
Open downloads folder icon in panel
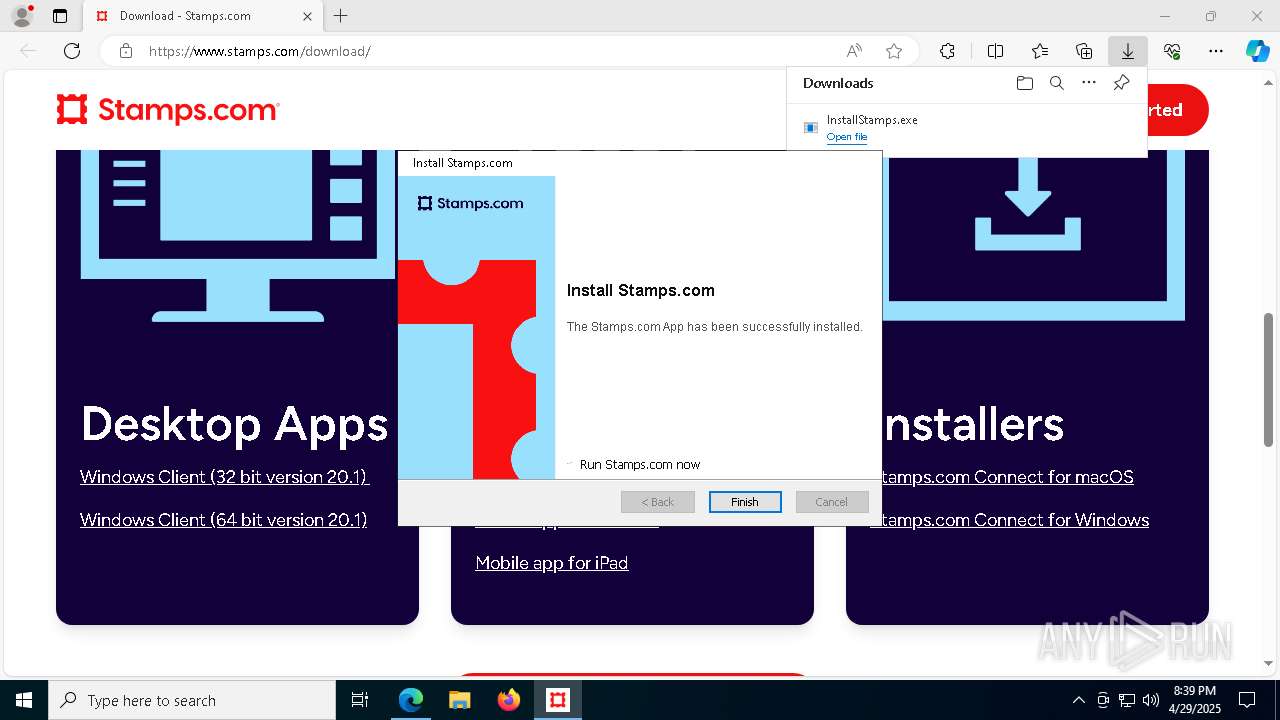pos(1024,83)
